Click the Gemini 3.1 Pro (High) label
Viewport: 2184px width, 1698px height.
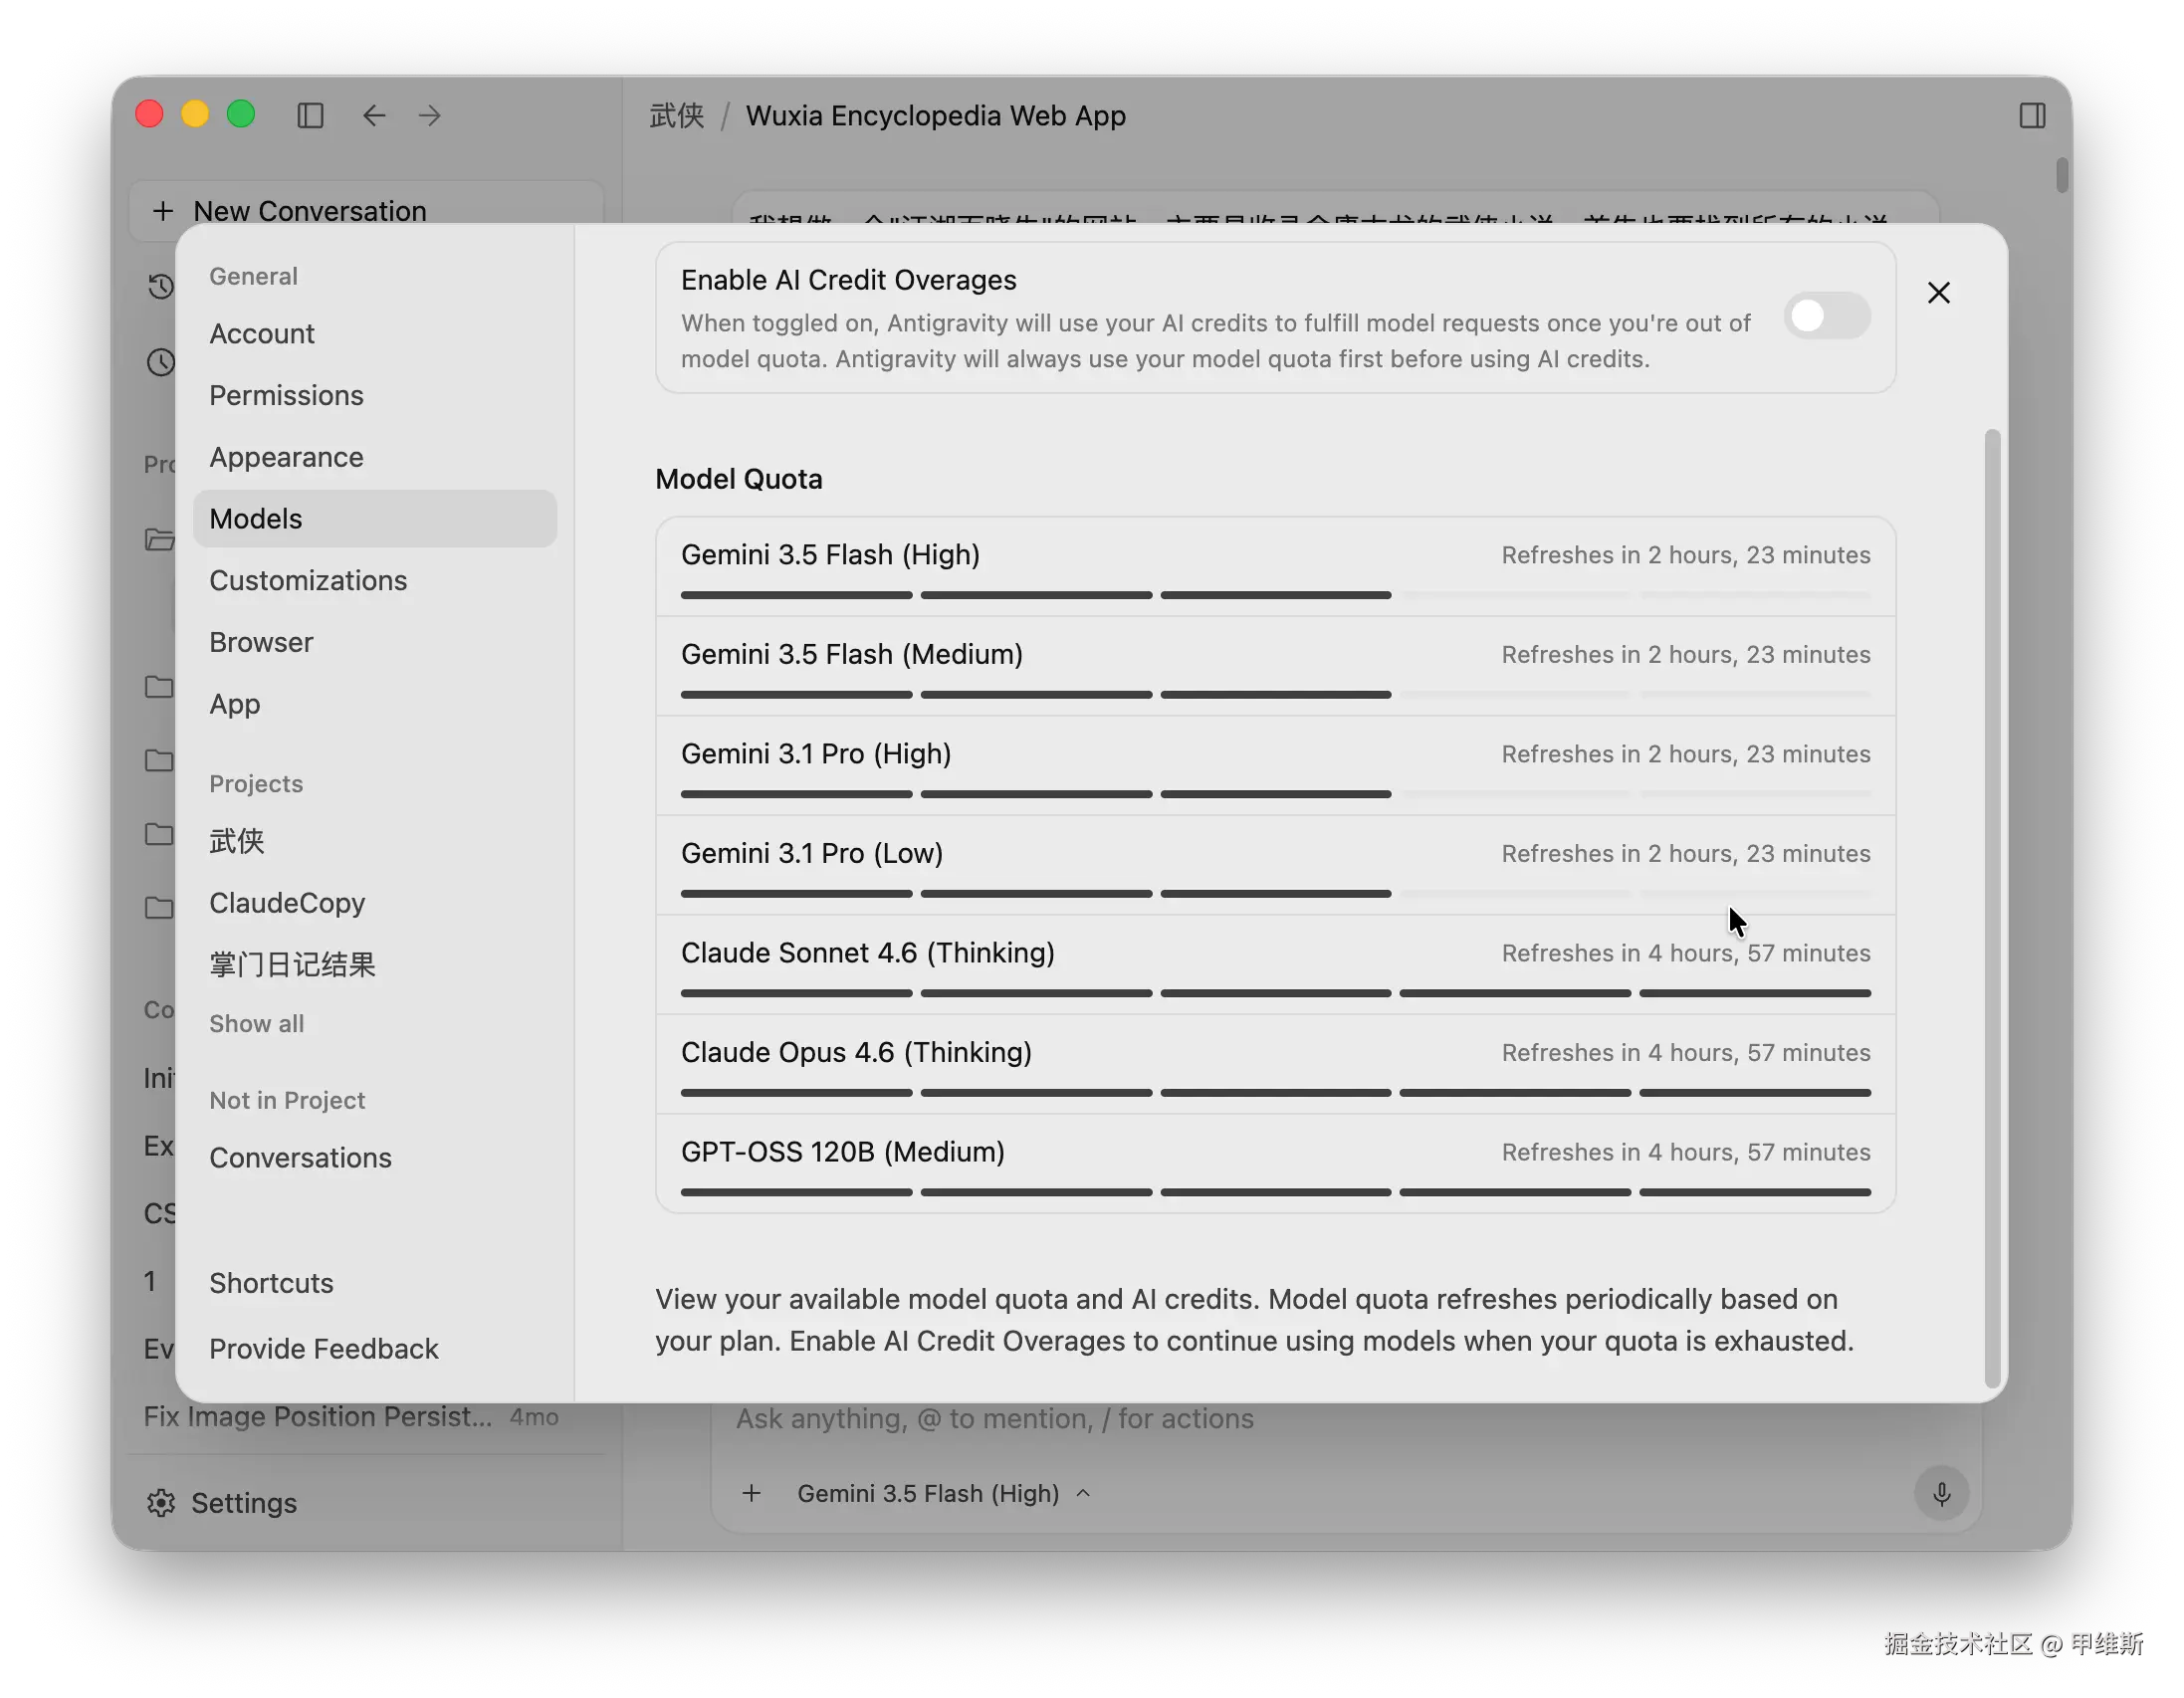pyautogui.click(x=816, y=754)
